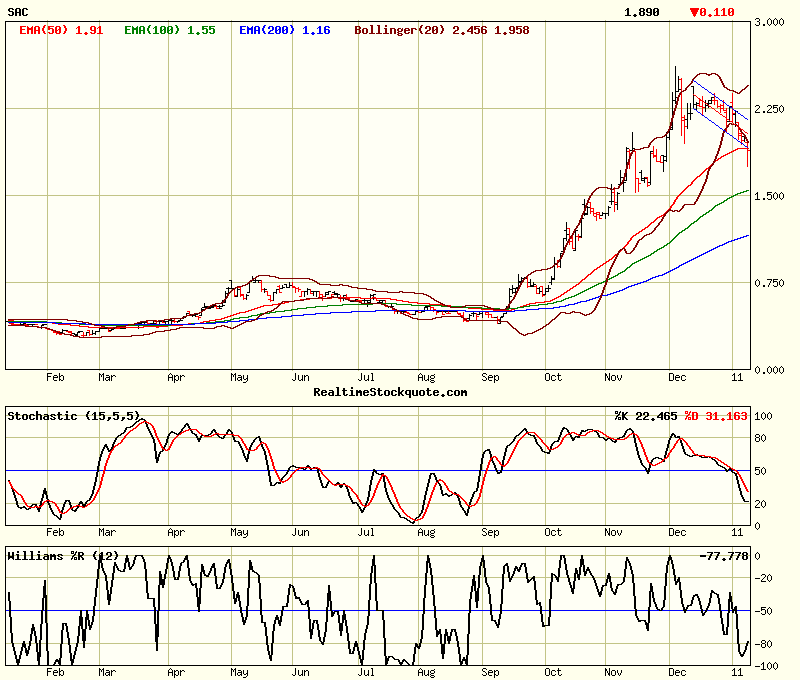
Task: Click the Bollinger(20) legend label
Action: [442, 30]
